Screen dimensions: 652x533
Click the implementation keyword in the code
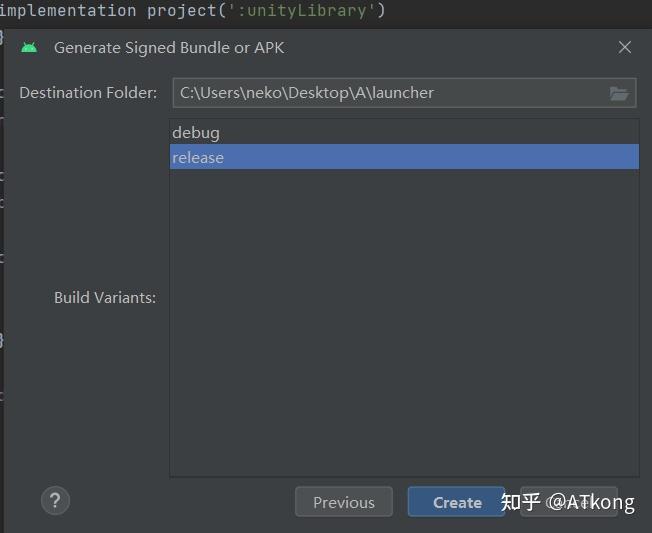[68, 11]
